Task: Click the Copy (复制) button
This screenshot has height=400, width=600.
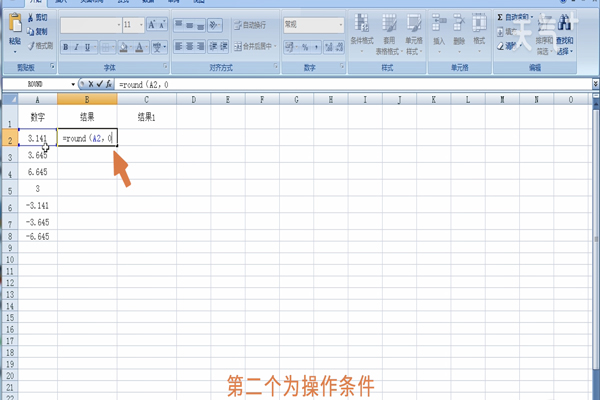Action: 37,31
